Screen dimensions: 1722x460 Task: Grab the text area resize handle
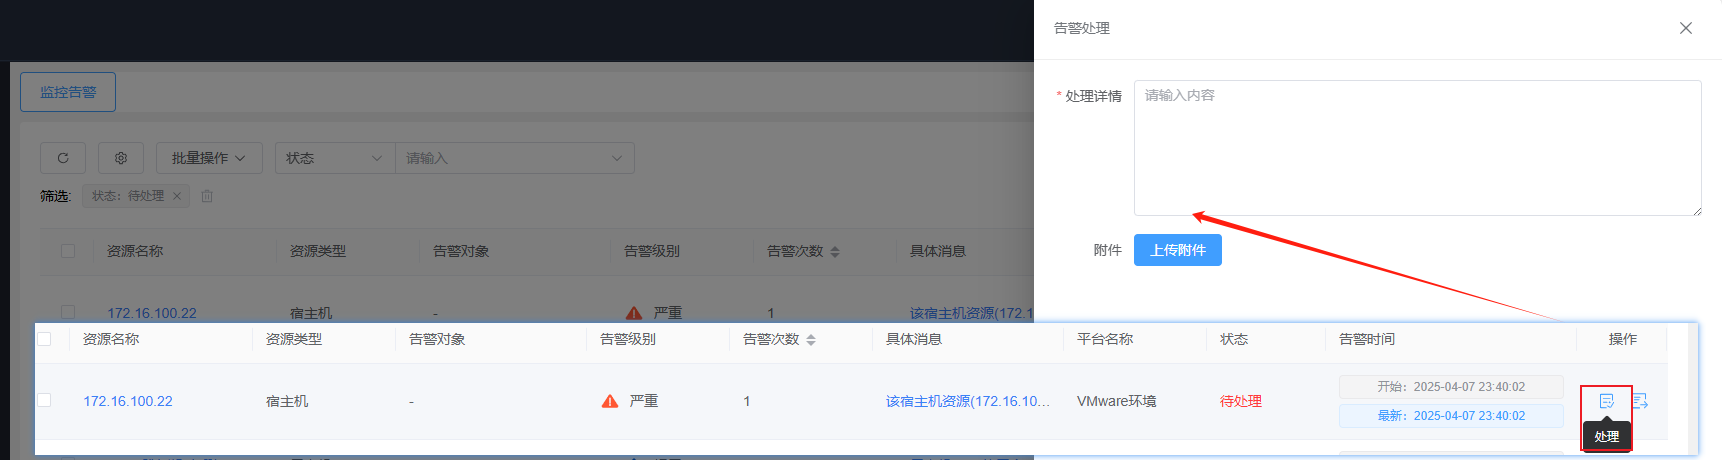click(1696, 210)
